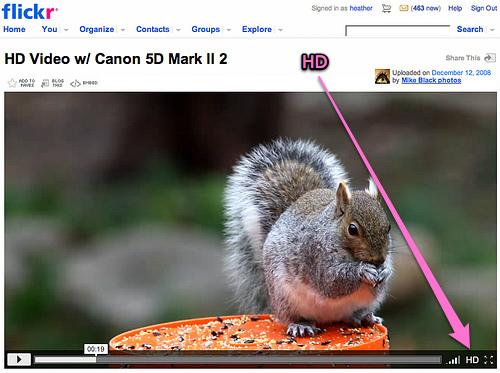This screenshot has width=500, height=373.
Task: Click the Search link
Action: (x=470, y=29)
